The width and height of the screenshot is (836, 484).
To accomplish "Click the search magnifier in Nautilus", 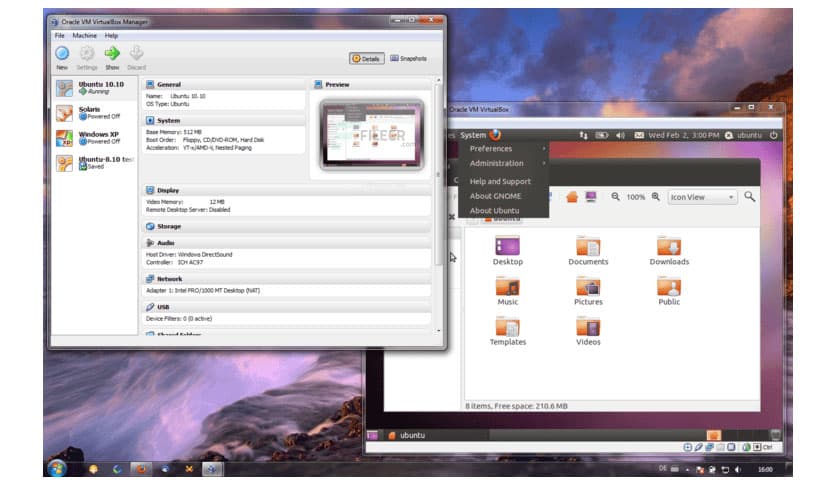I will (x=750, y=197).
